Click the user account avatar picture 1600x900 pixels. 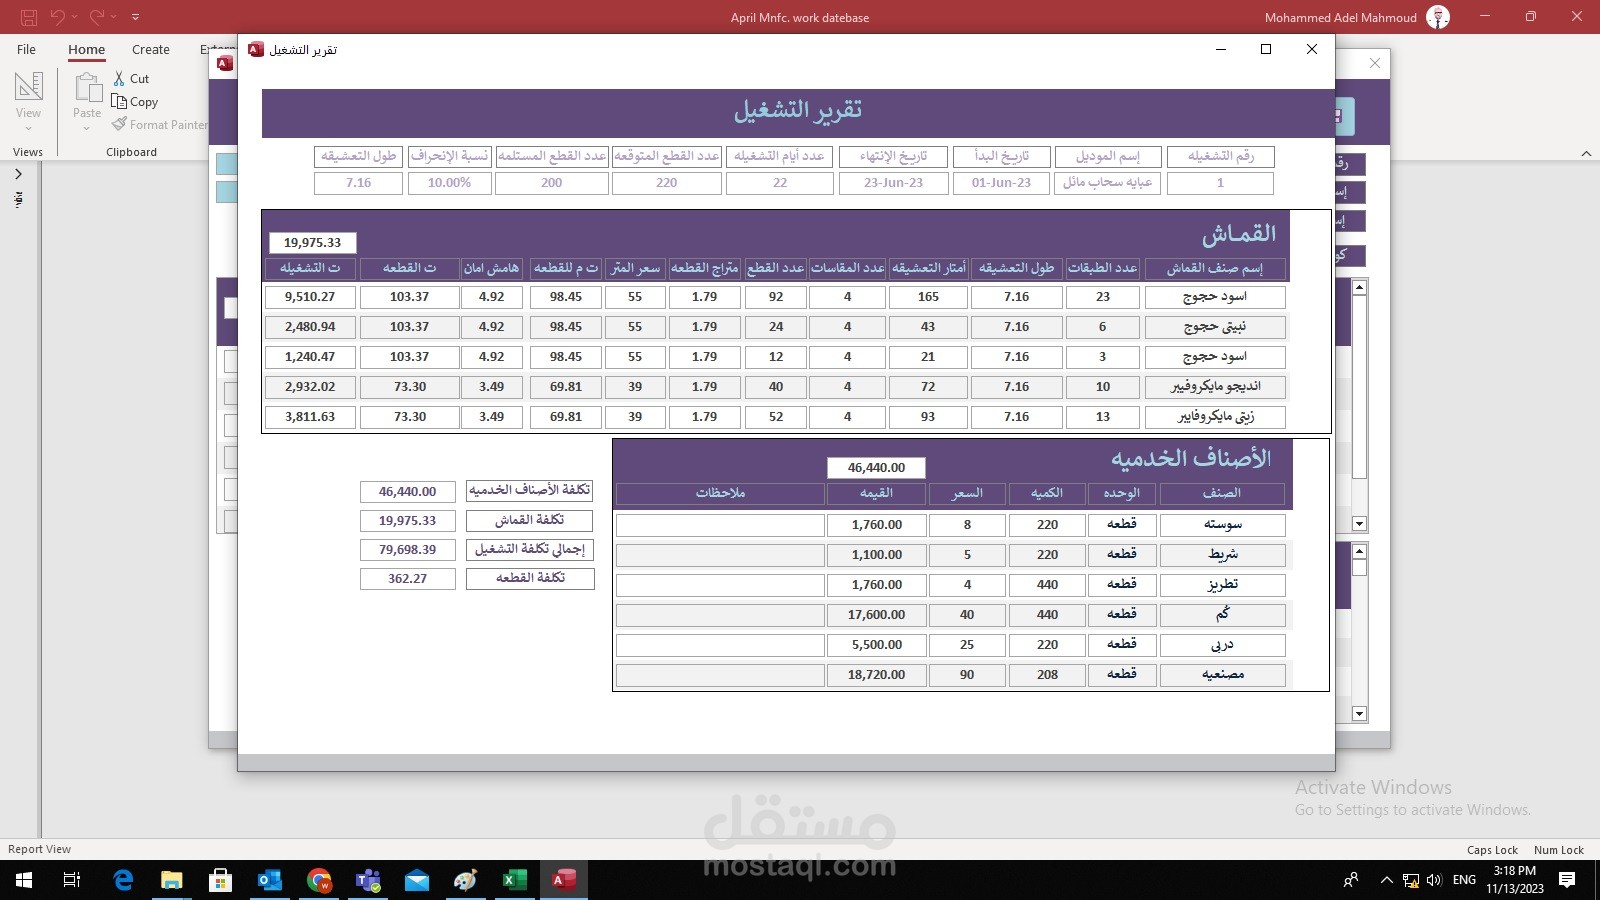click(1438, 17)
